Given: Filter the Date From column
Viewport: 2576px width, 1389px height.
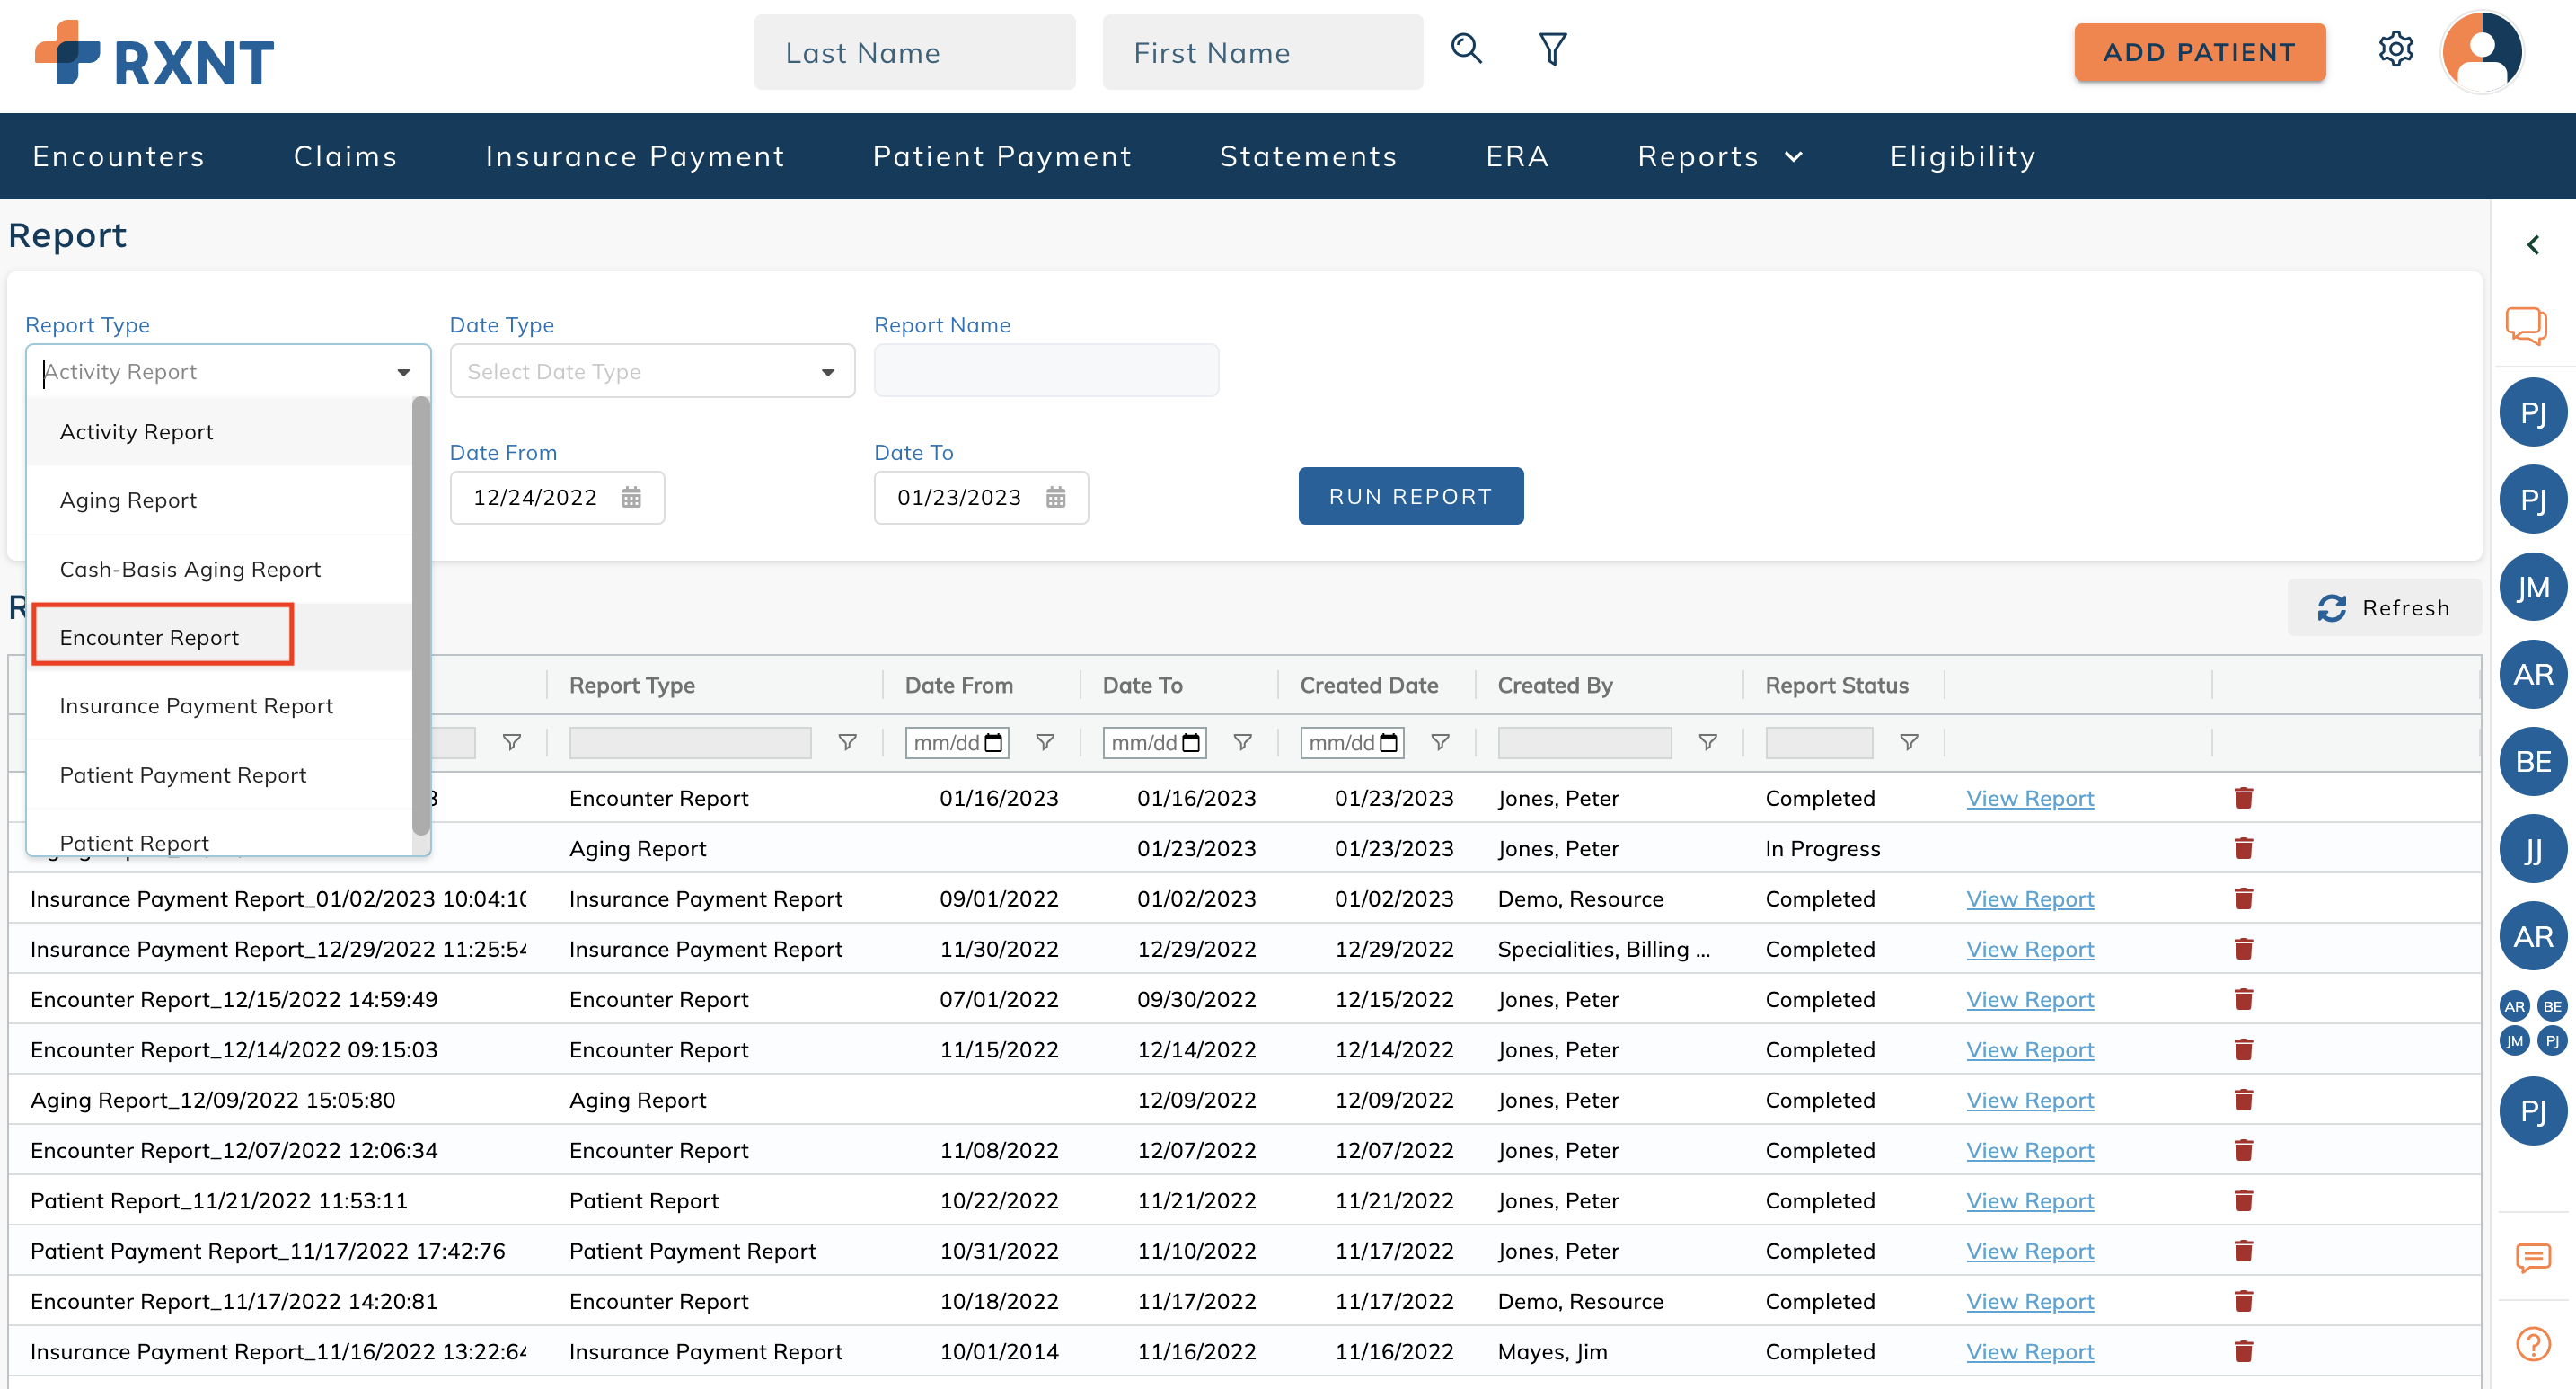Looking at the screenshot, I should pyautogui.click(x=1045, y=742).
